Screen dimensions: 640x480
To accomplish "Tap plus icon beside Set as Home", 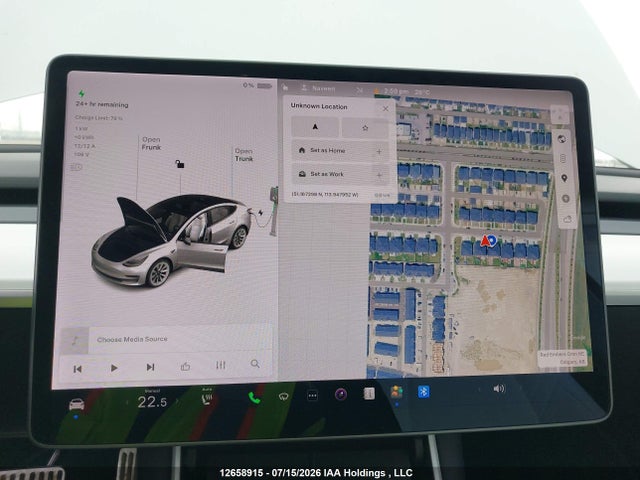I will pos(379,152).
